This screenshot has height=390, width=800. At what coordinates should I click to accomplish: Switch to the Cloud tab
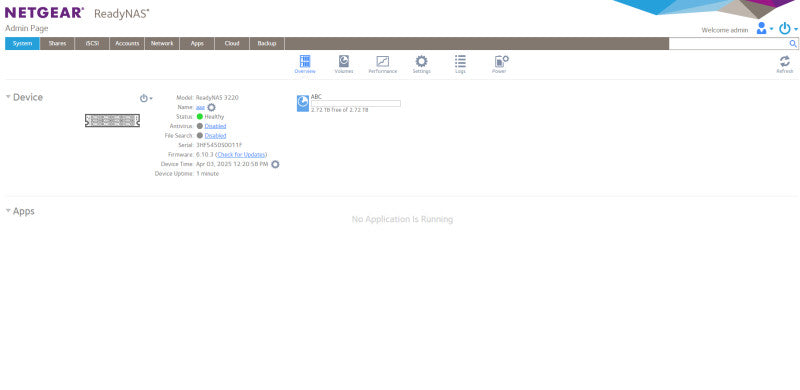coord(232,43)
